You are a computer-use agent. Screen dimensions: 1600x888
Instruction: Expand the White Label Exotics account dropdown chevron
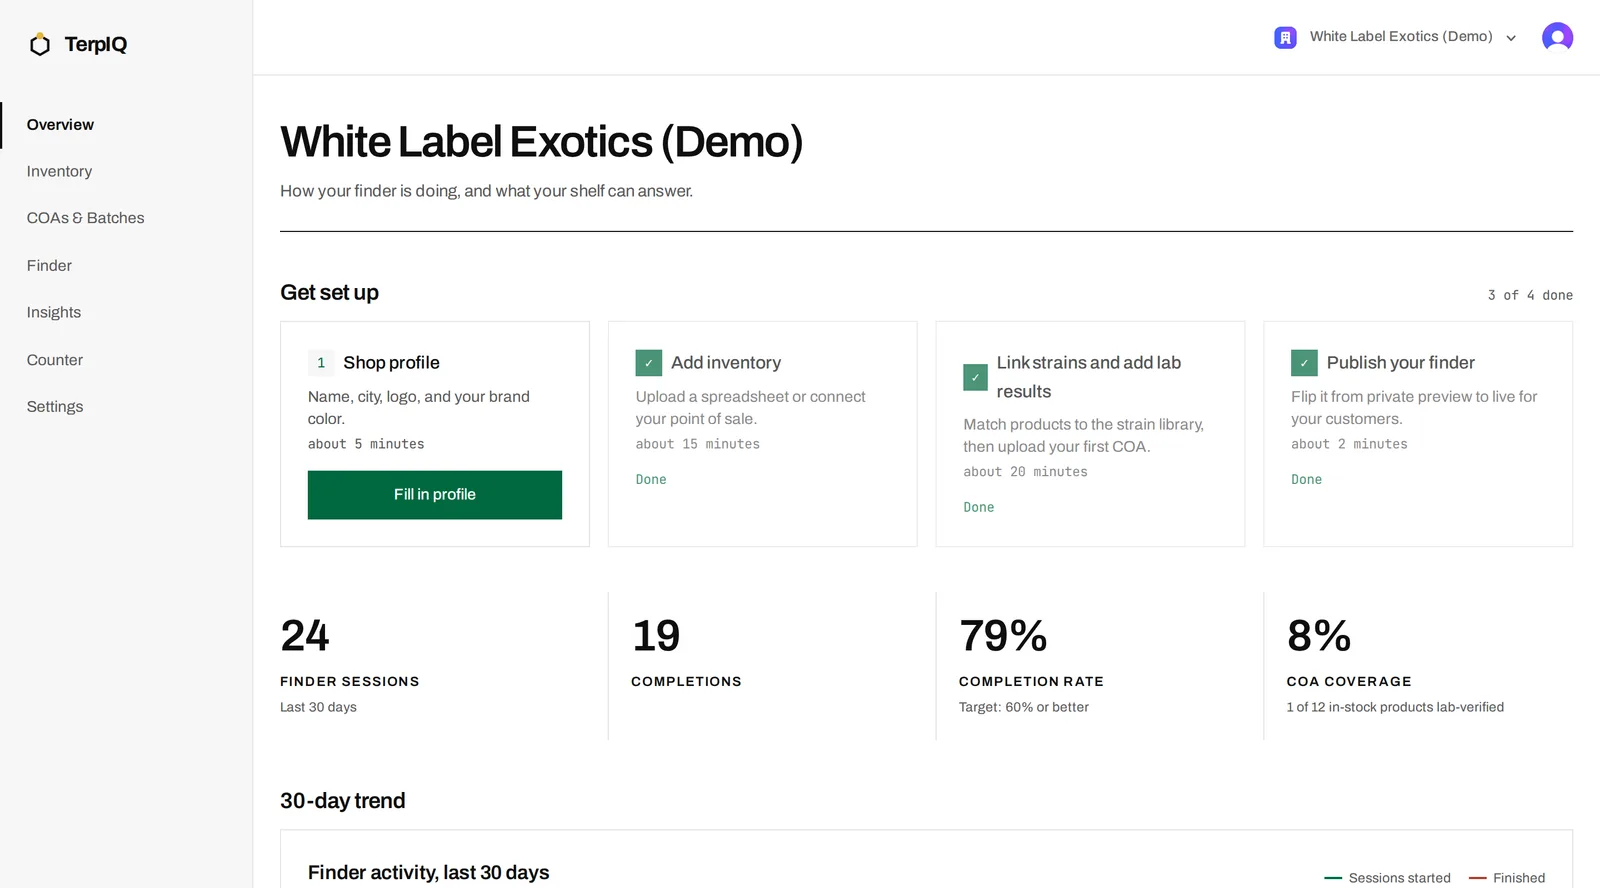coord(1511,38)
